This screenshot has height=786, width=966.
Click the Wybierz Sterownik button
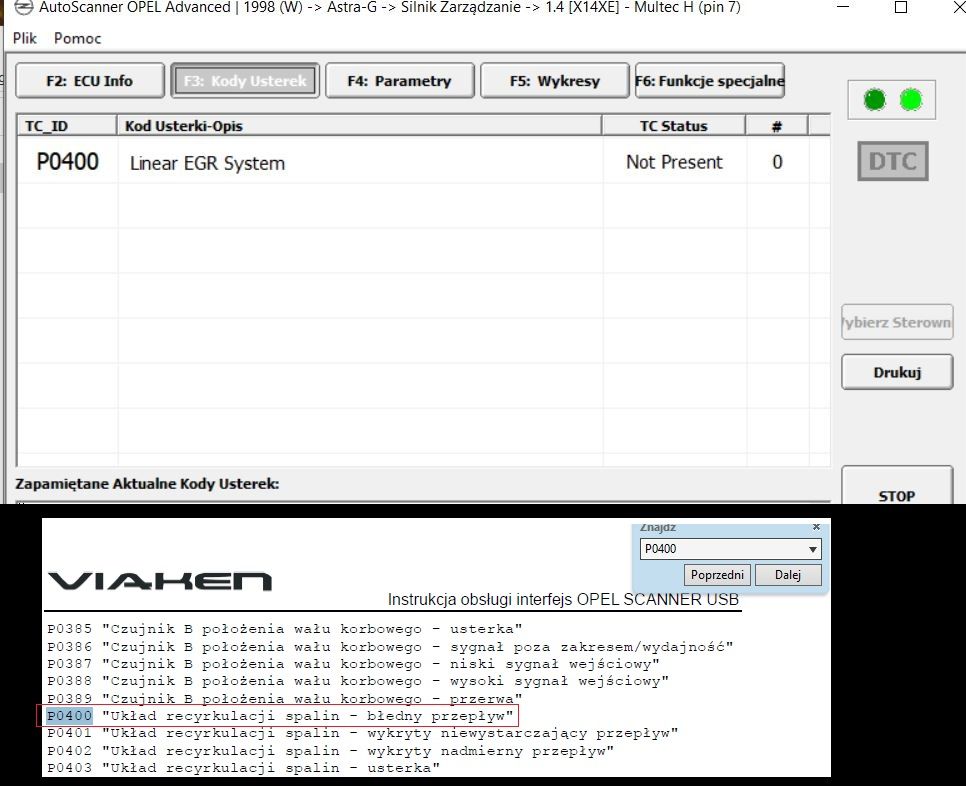click(x=897, y=322)
